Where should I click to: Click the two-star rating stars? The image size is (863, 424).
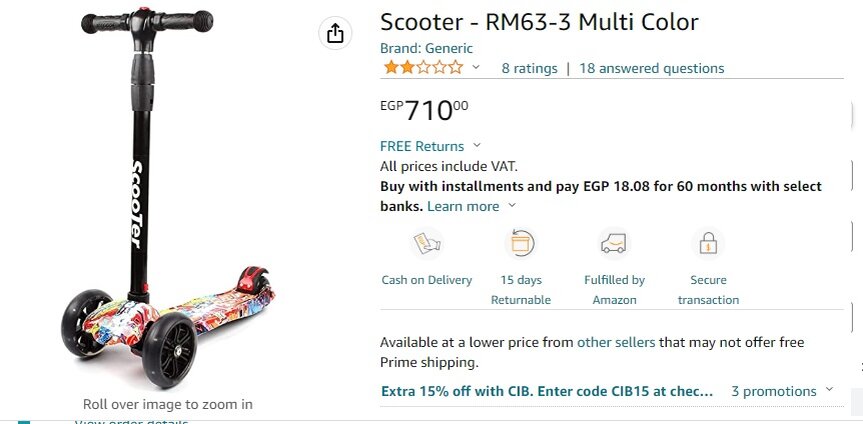[424, 68]
